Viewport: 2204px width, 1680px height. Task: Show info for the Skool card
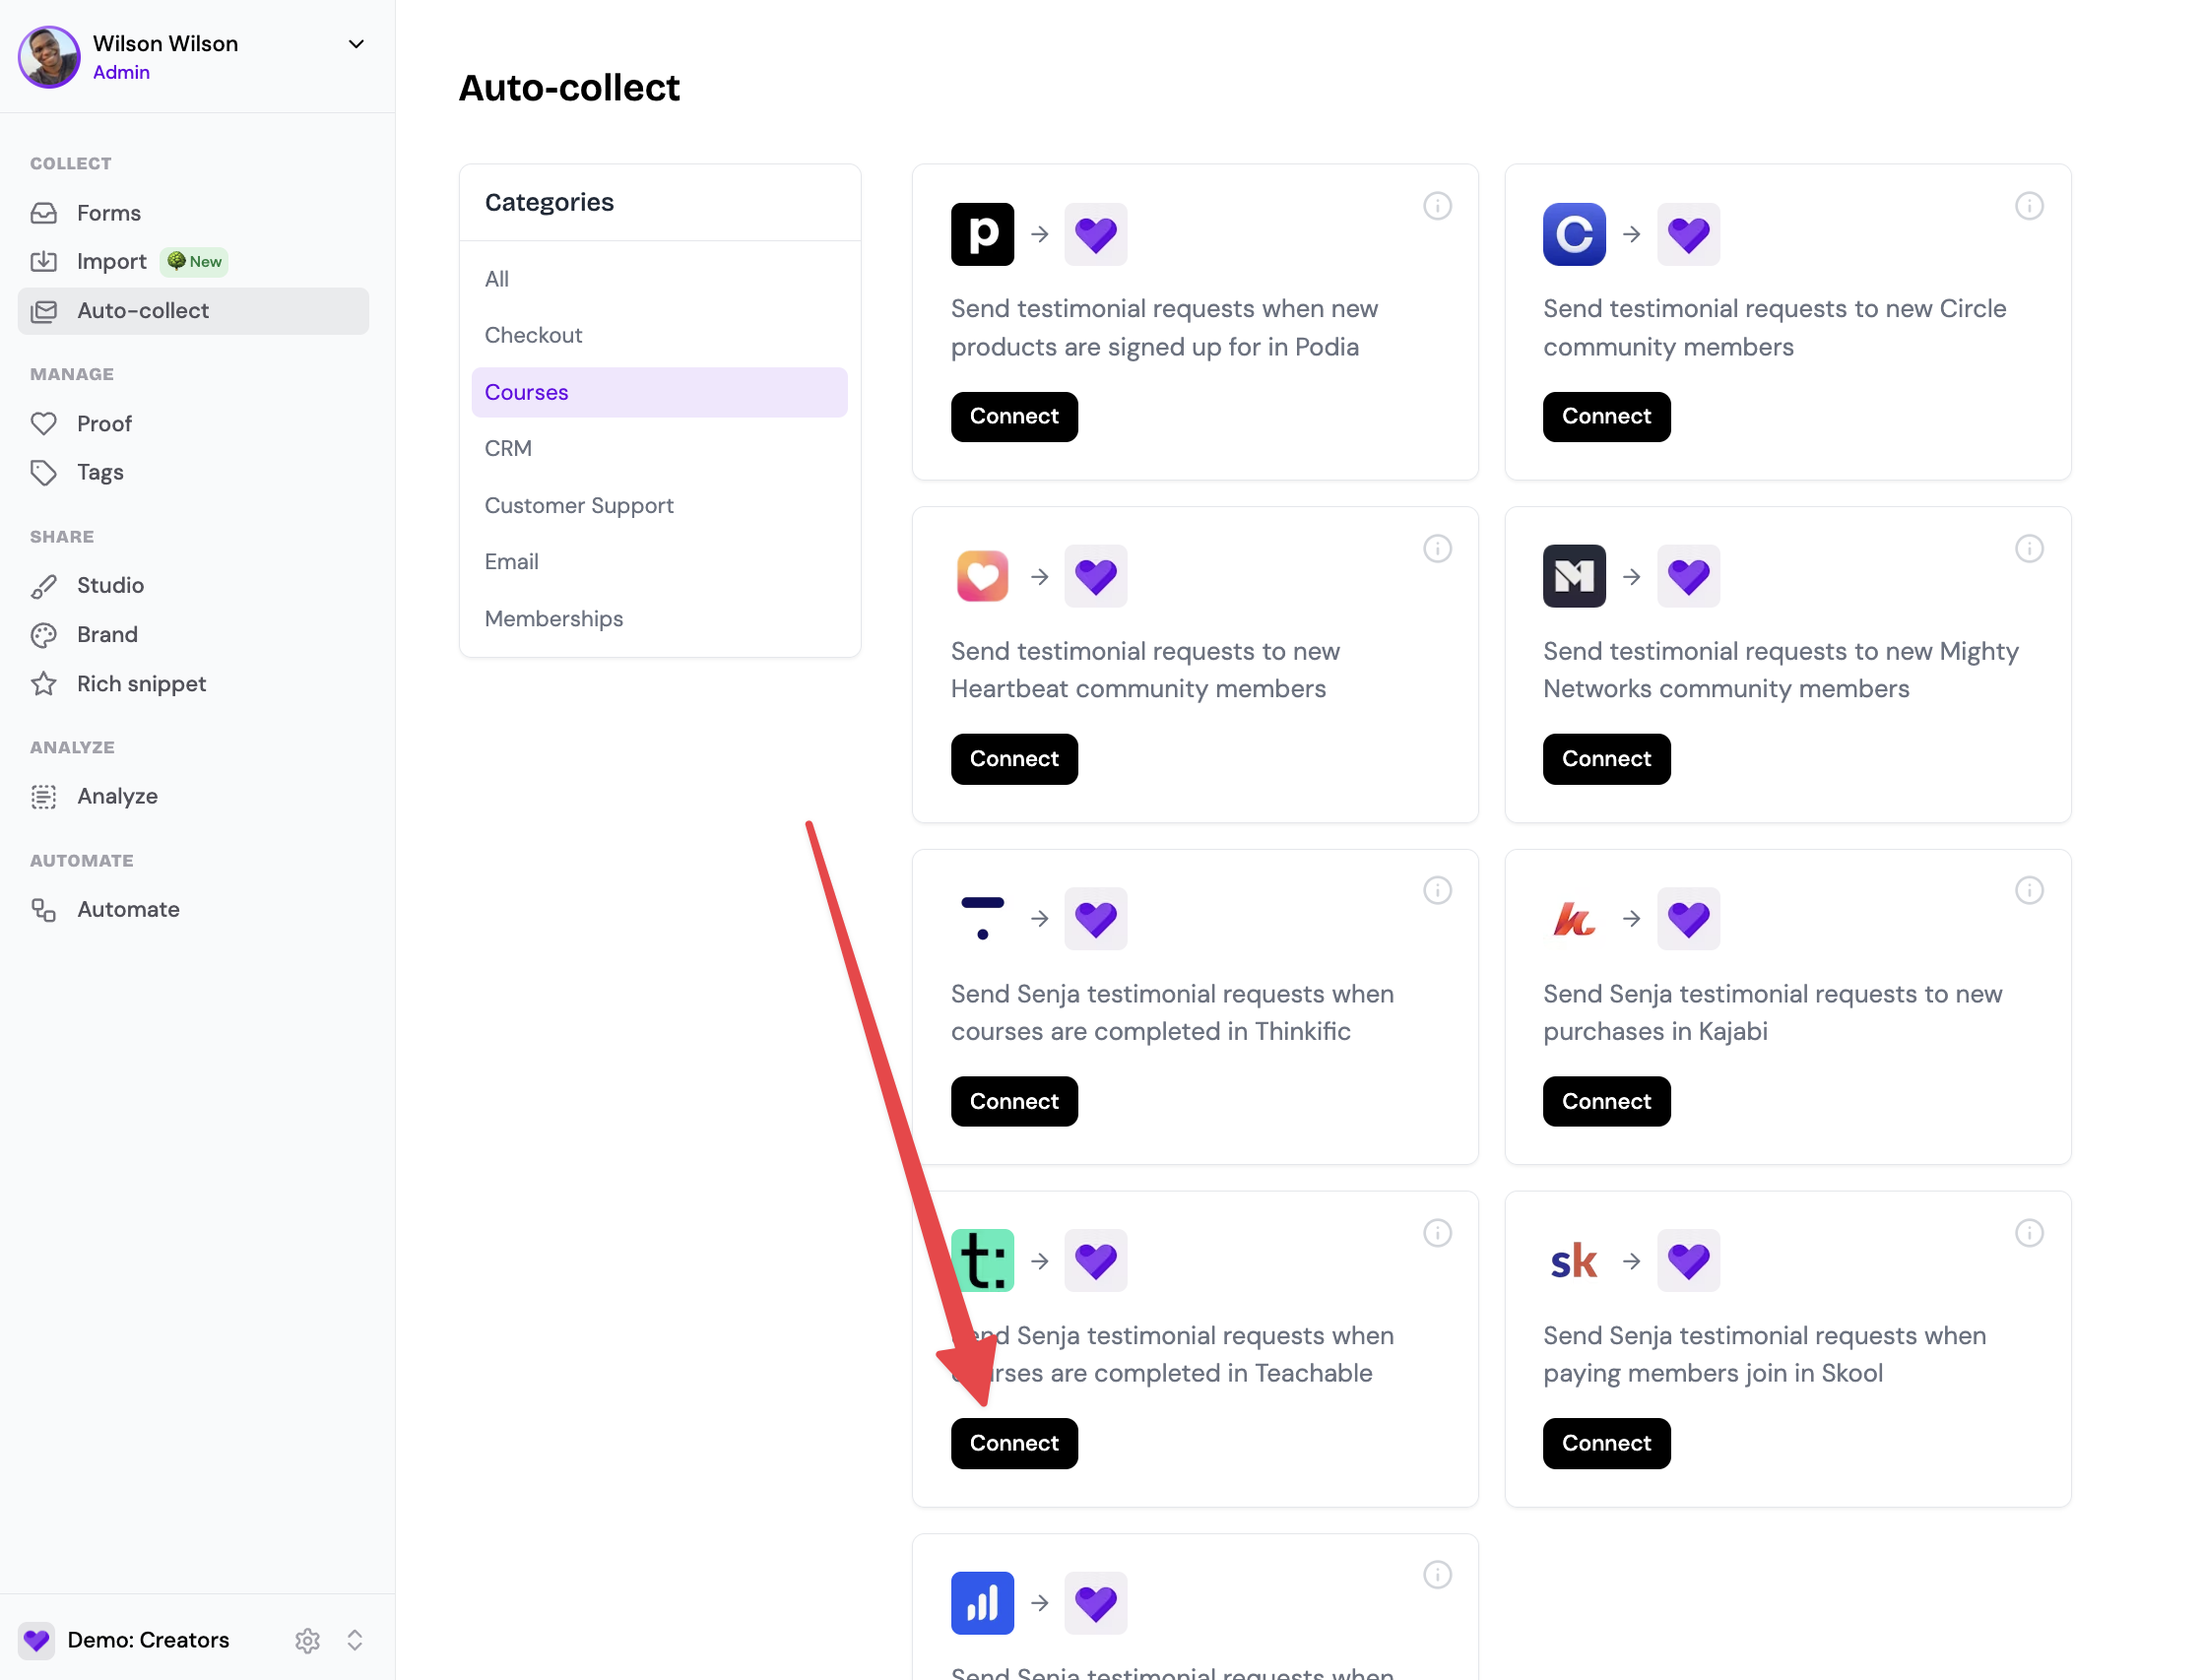[x=2029, y=1233]
